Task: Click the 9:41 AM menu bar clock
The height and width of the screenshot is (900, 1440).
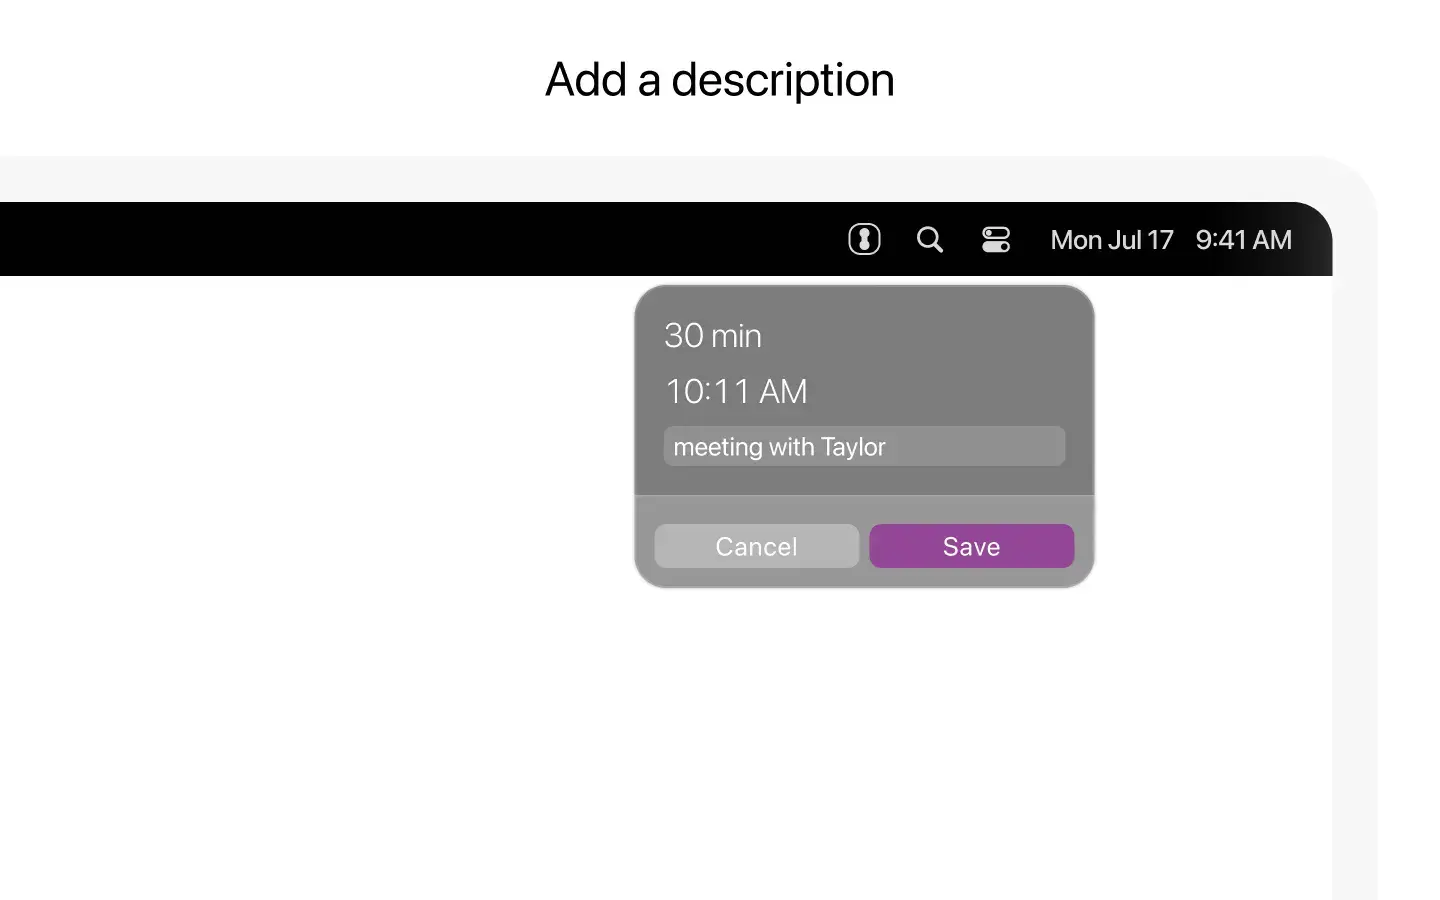Action: click(1243, 240)
